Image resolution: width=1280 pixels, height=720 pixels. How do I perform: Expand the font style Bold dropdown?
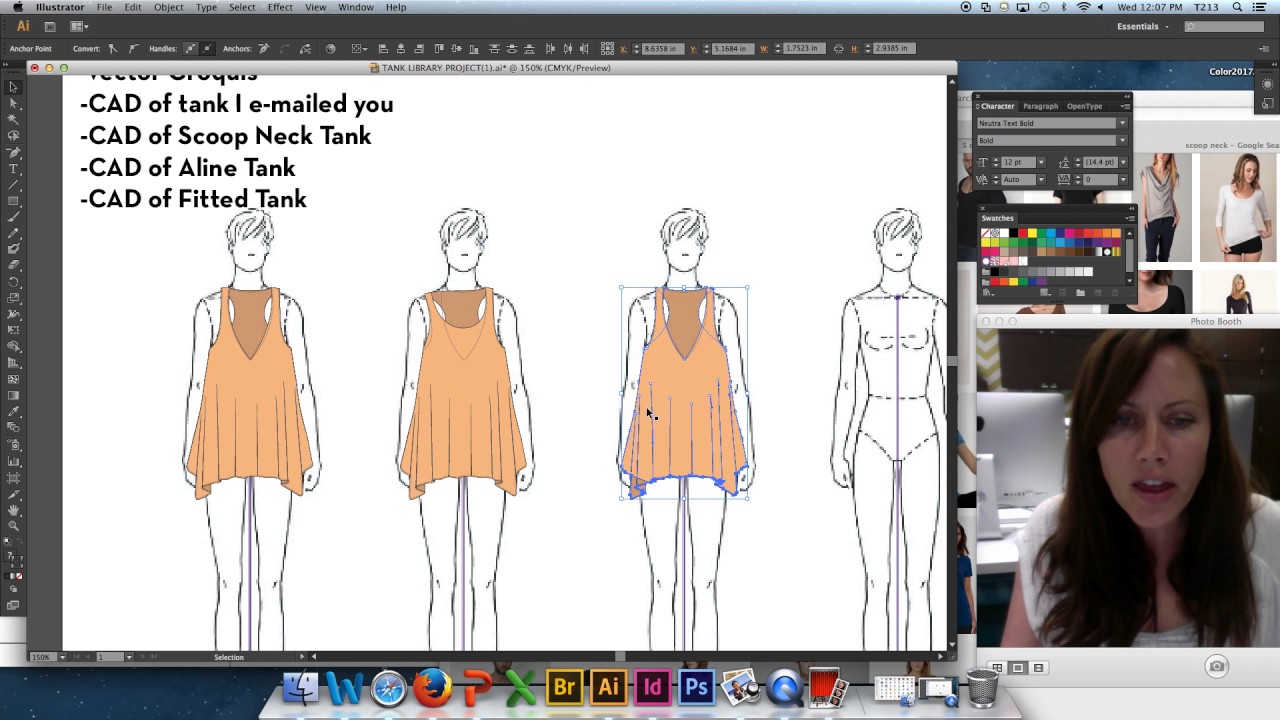[x=1121, y=141]
